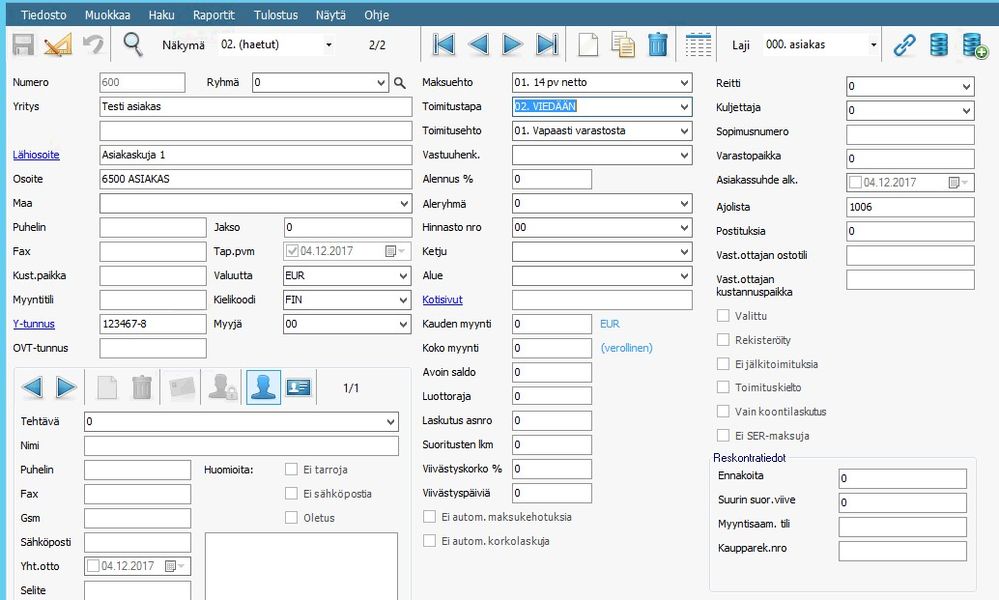Image resolution: width=999 pixels, height=600 pixels.
Task: Click the database with plus icon
Action: coord(974,46)
